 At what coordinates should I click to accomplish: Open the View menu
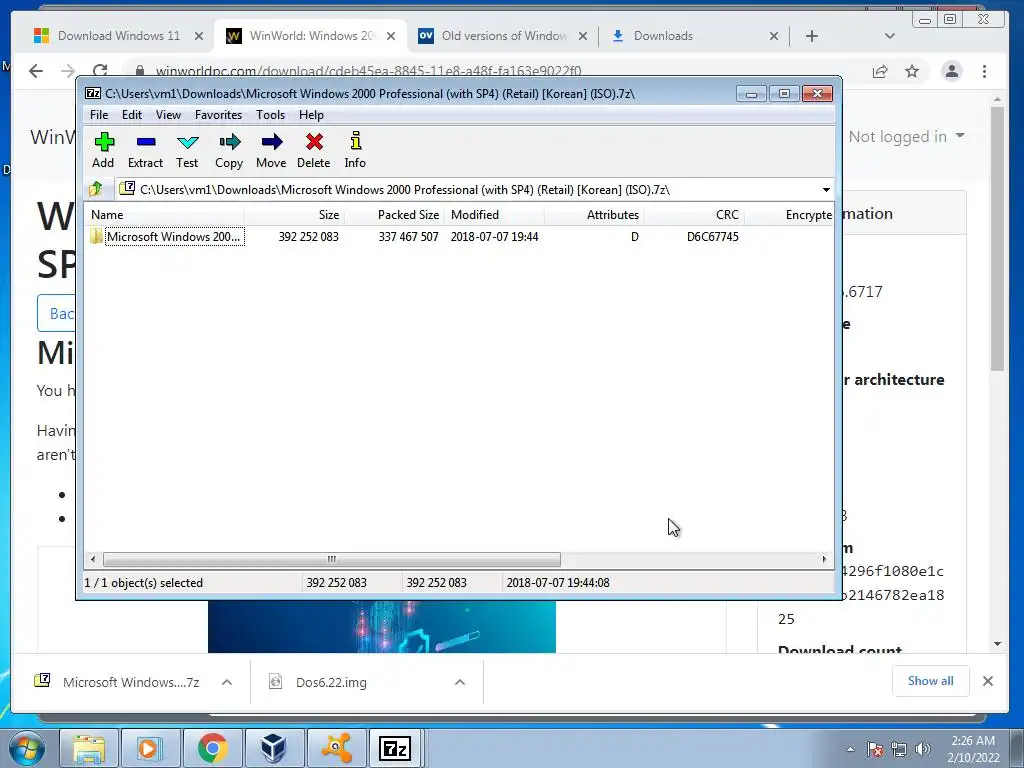click(168, 115)
